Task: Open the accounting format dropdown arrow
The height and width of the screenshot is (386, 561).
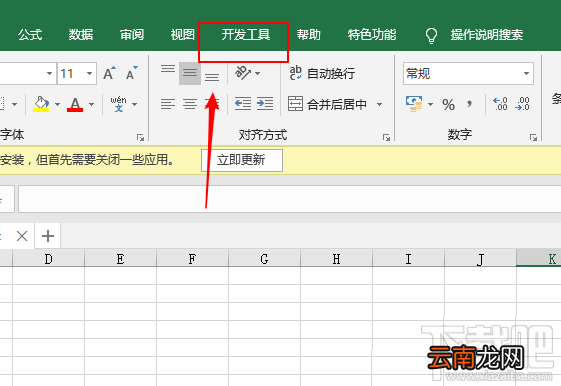Action: point(430,104)
